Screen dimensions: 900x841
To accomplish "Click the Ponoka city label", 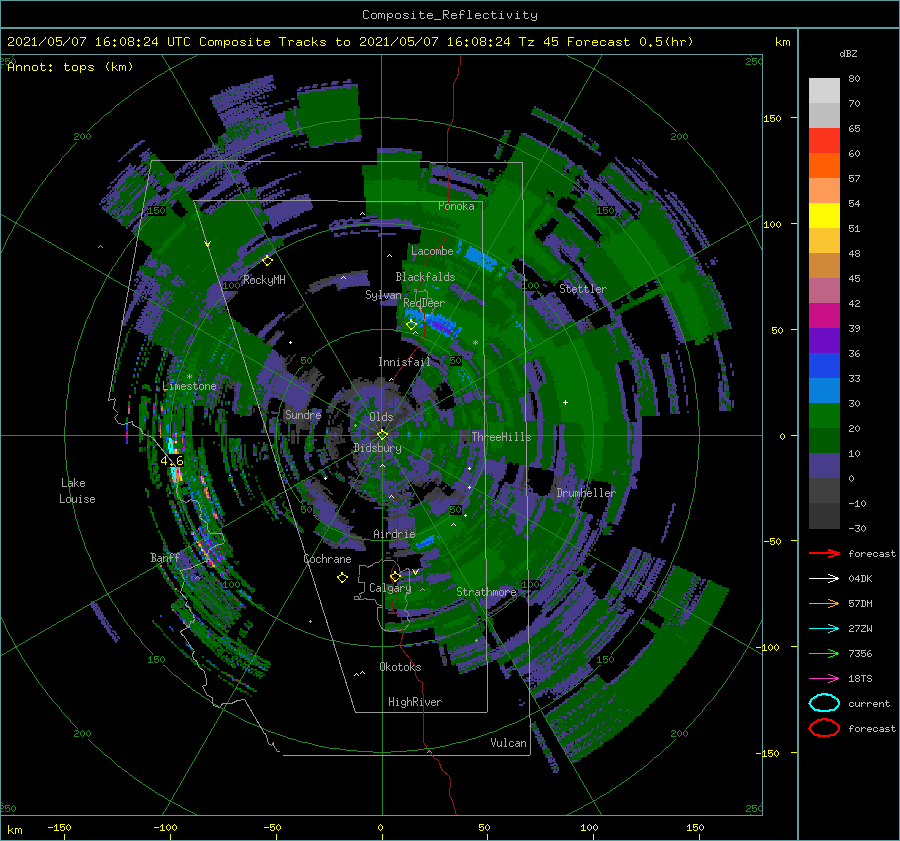I will (x=456, y=206).
